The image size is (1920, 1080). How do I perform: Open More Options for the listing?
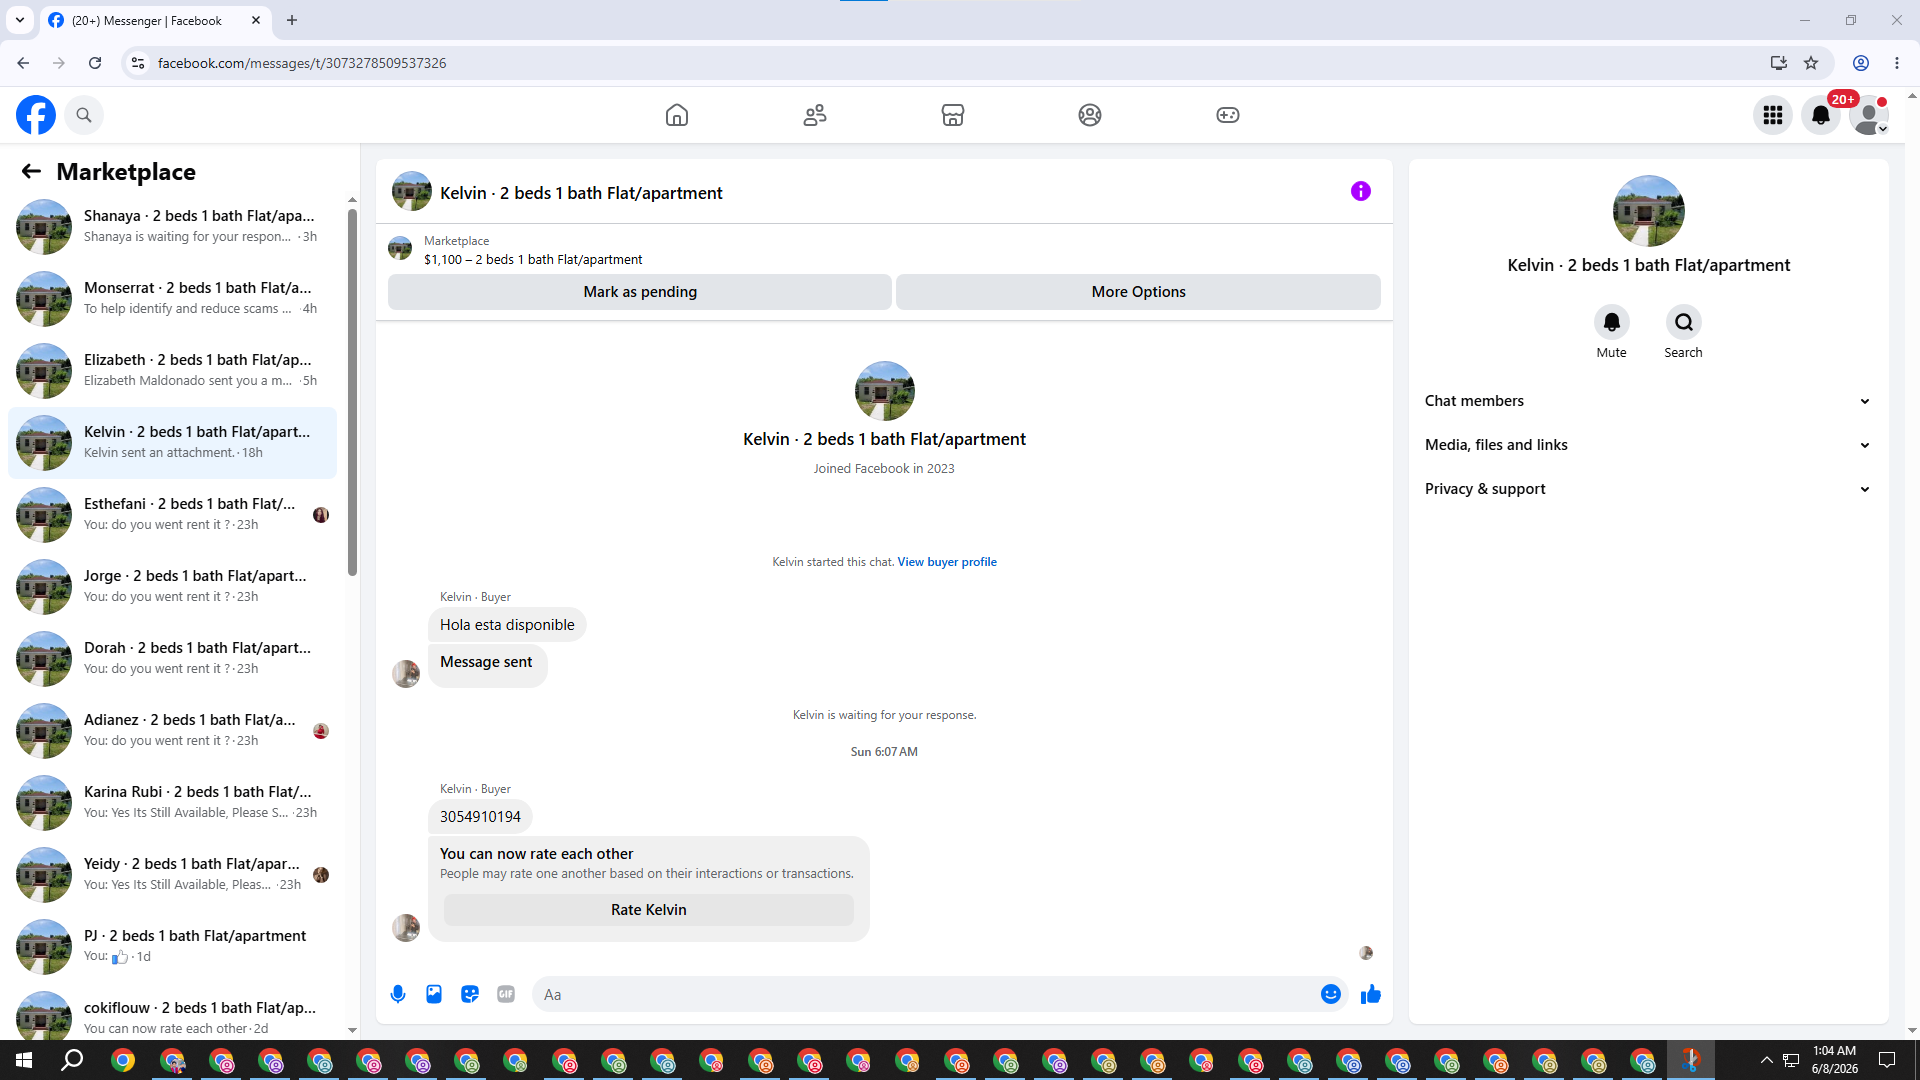coord(1138,292)
